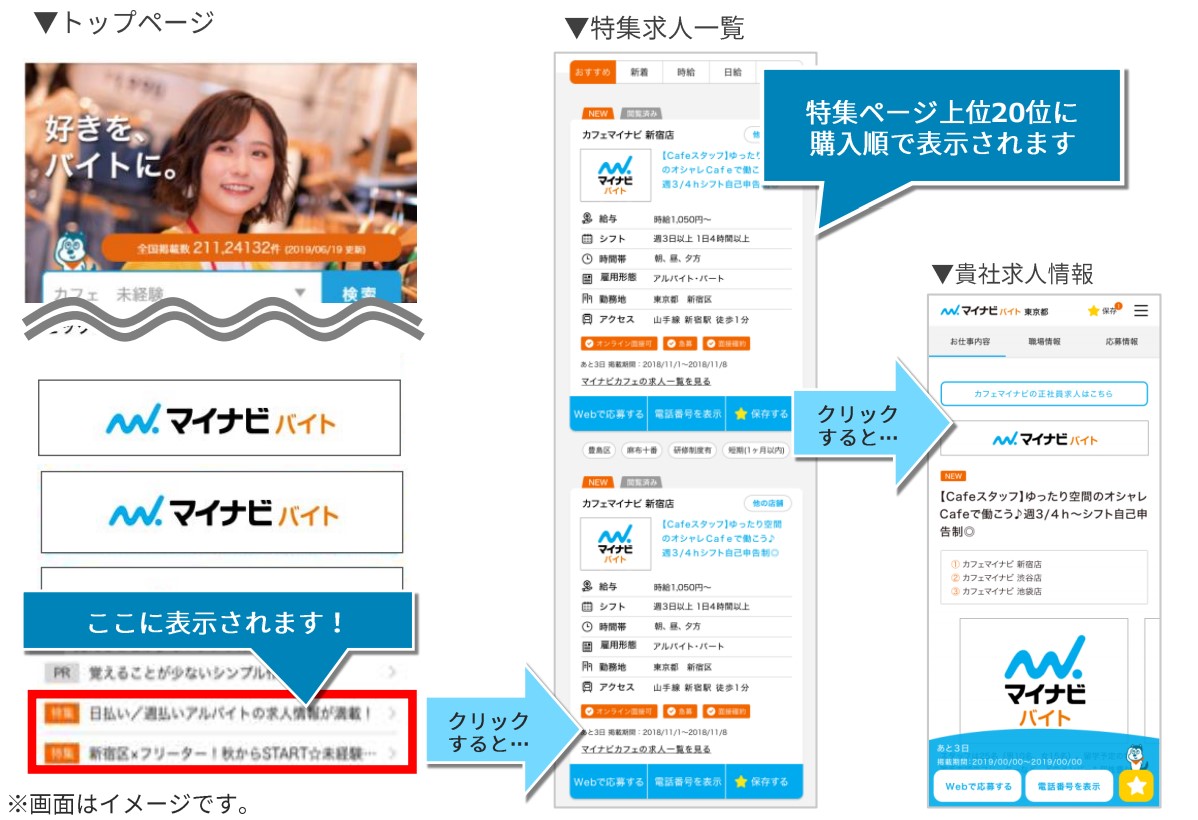
Task: Click Webで応募する in the first job card
Action: coord(609,414)
